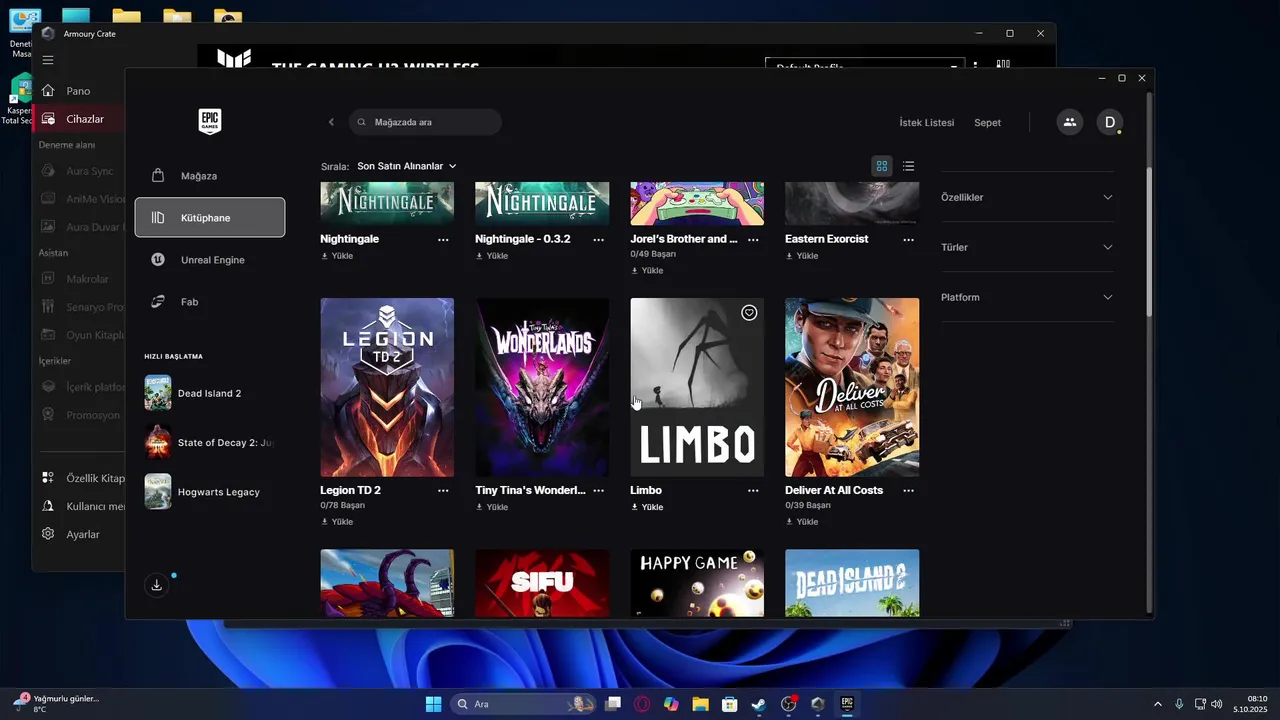Open Armoury Crate hamburger menu
The image size is (1280, 720).
[x=48, y=60]
